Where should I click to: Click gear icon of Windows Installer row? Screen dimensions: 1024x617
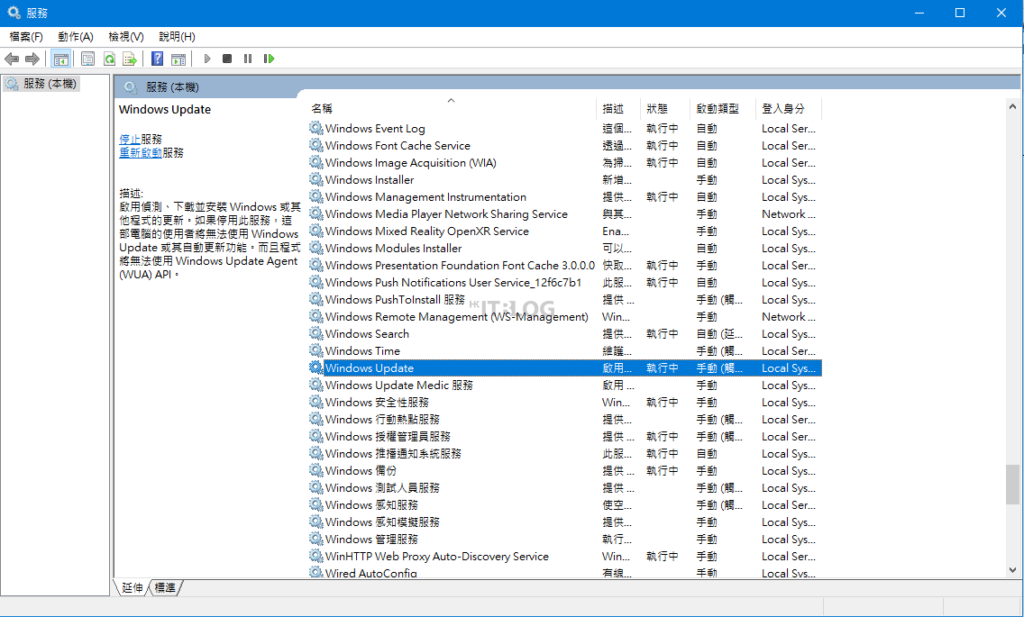(x=316, y=180)
